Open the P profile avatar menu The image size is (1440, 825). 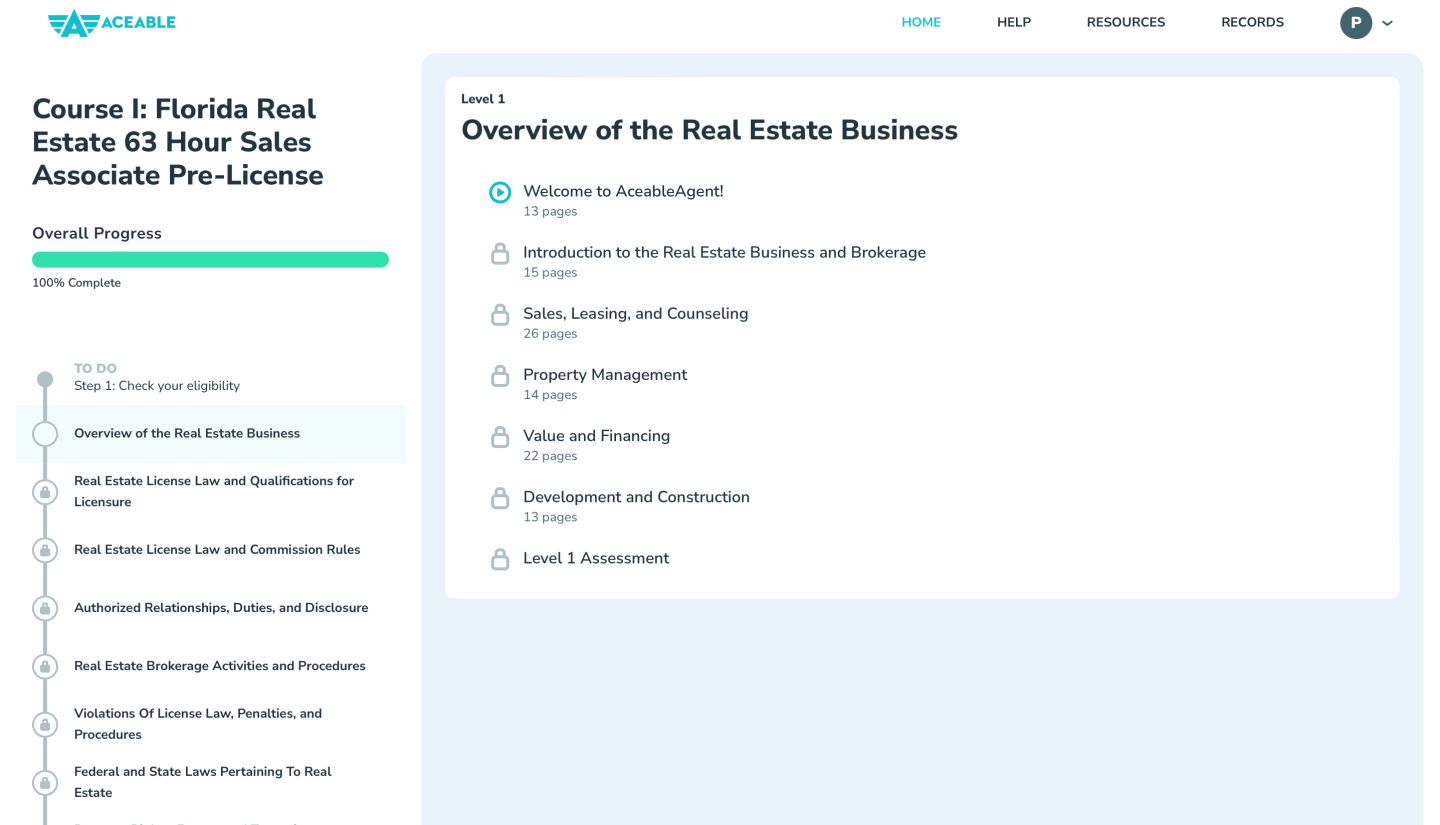[x=1356, y=22]
